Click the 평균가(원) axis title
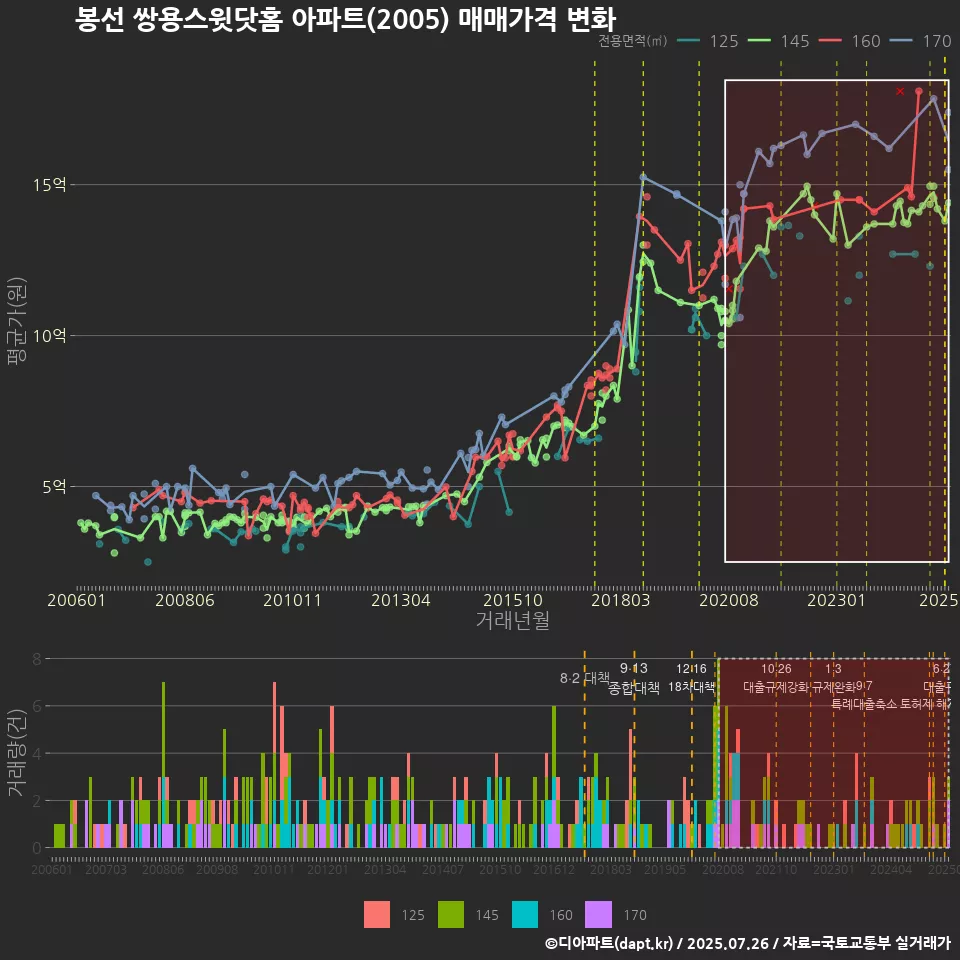 (x=17, y=321)
